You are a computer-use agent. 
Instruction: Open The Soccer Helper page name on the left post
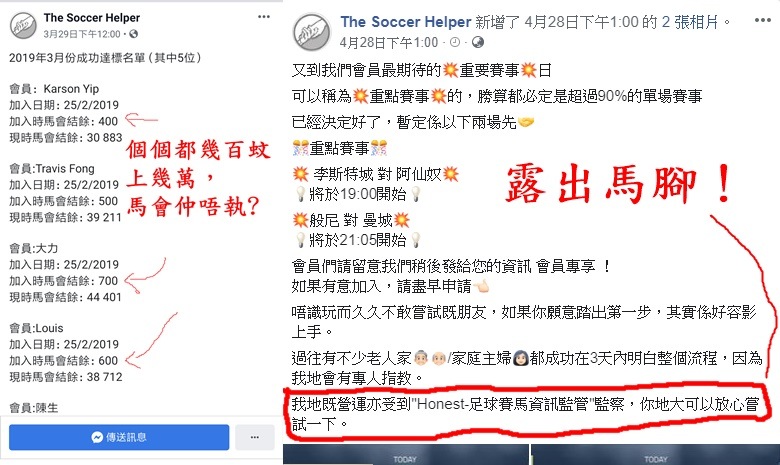92,18
